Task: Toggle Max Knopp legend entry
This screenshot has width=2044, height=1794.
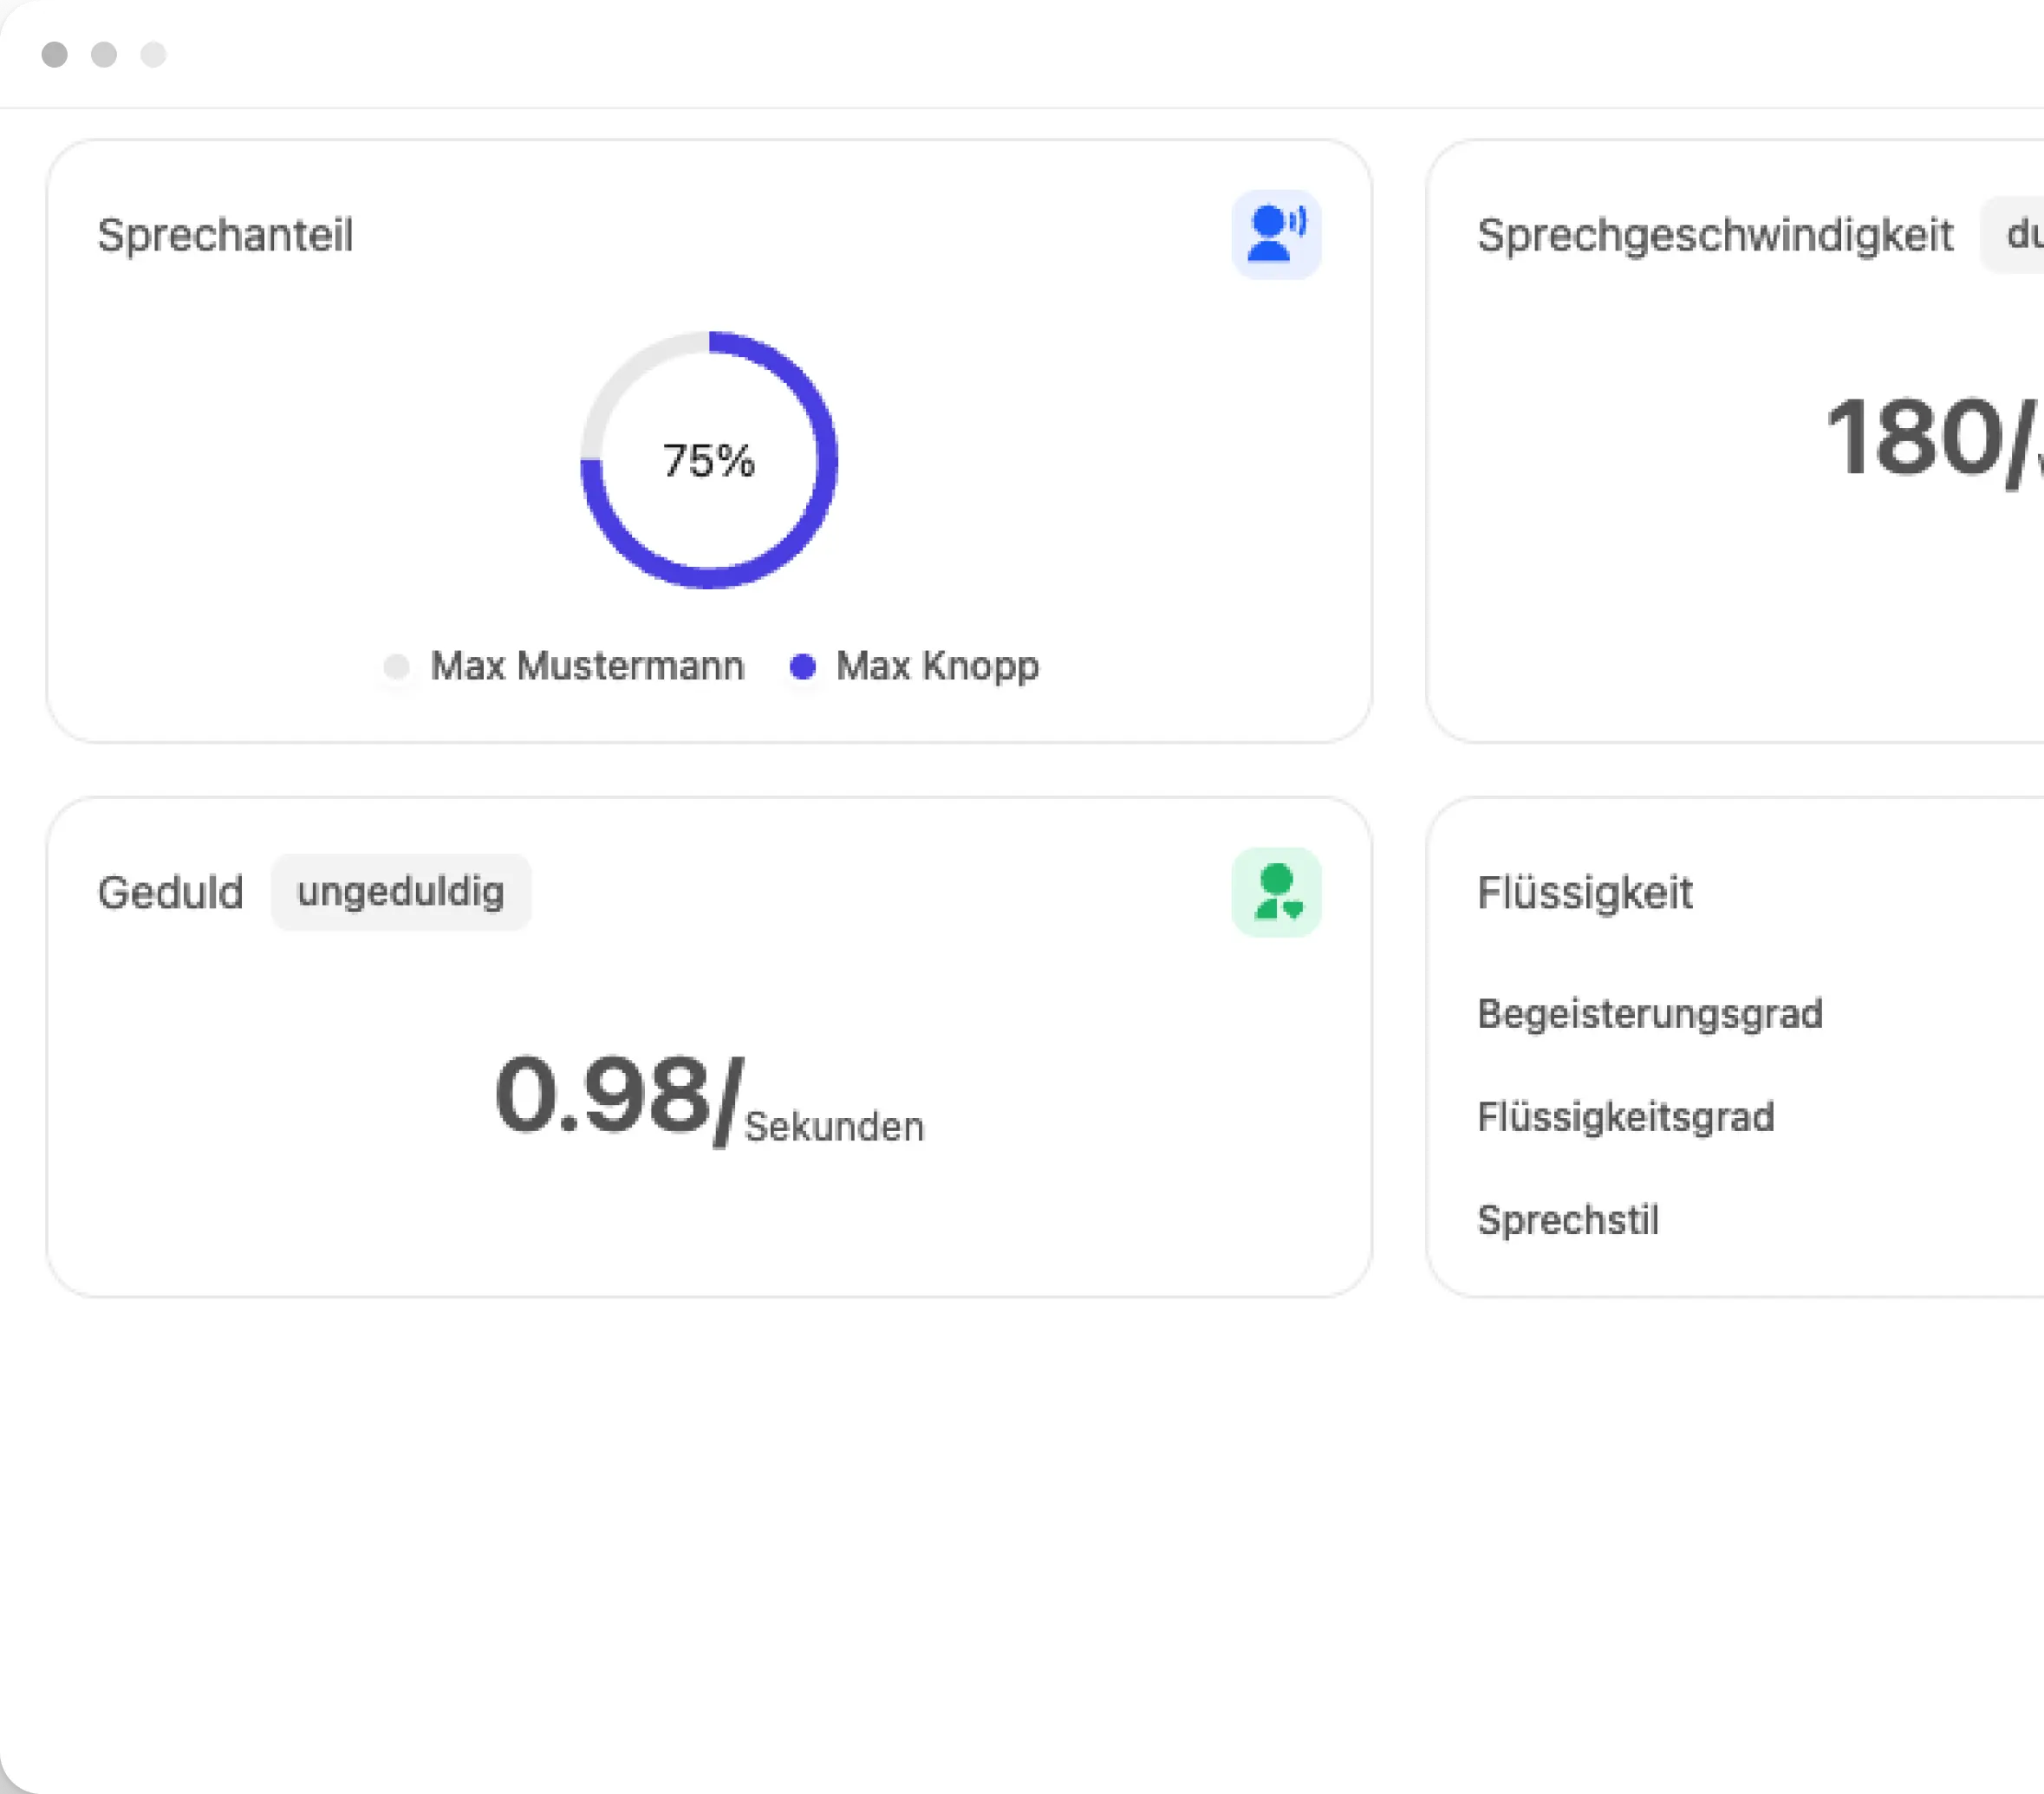Action: pyautogui.click(x=936, y=666)
